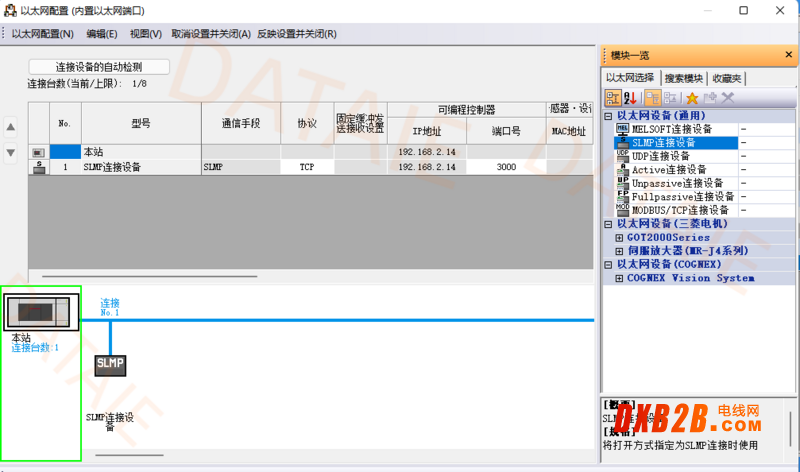
Task: Click the 端口号 column header
Action: coord(506,131)
